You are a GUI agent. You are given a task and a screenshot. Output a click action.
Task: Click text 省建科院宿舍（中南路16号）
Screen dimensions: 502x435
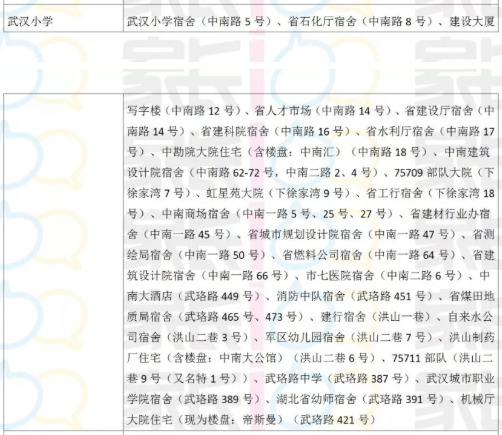coord(279,131)
